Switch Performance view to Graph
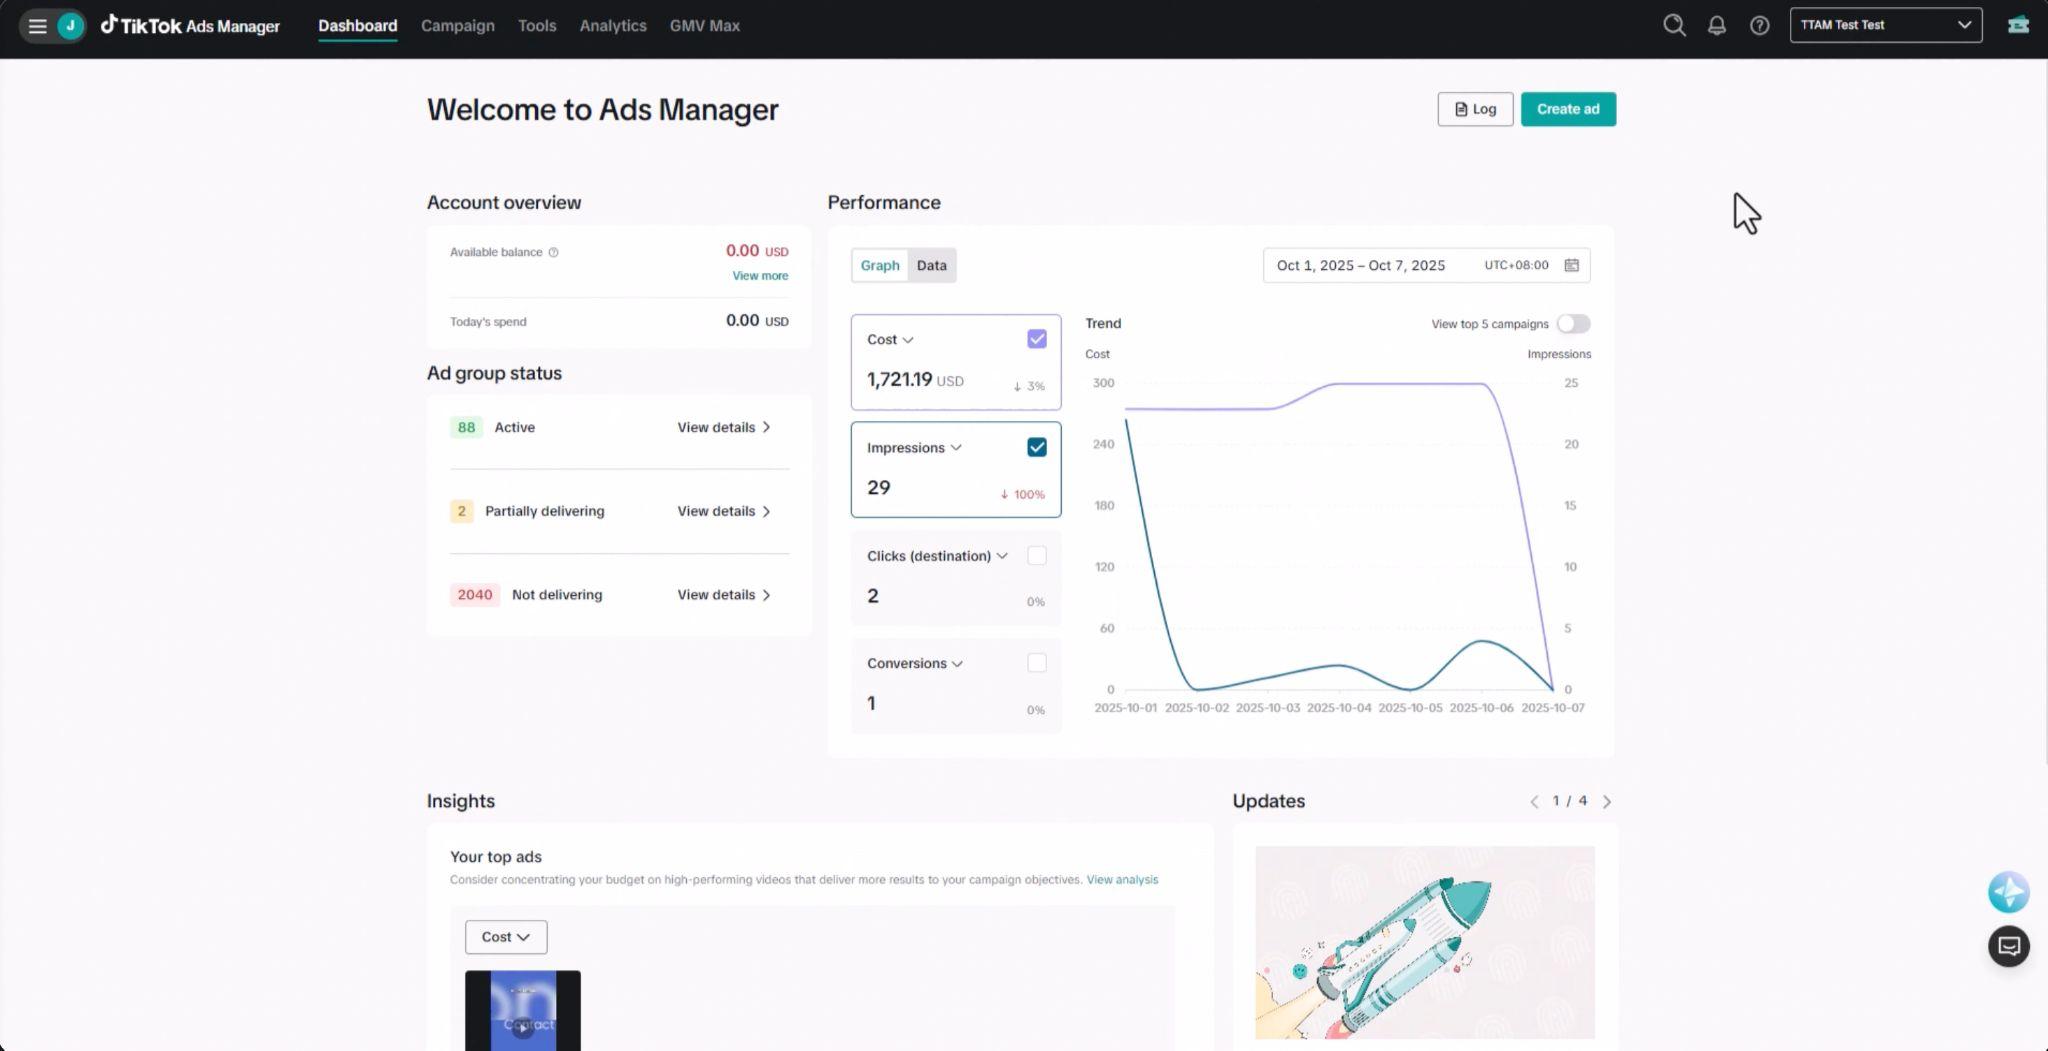Screen dimensions: 2048x1051 (880, 265)
